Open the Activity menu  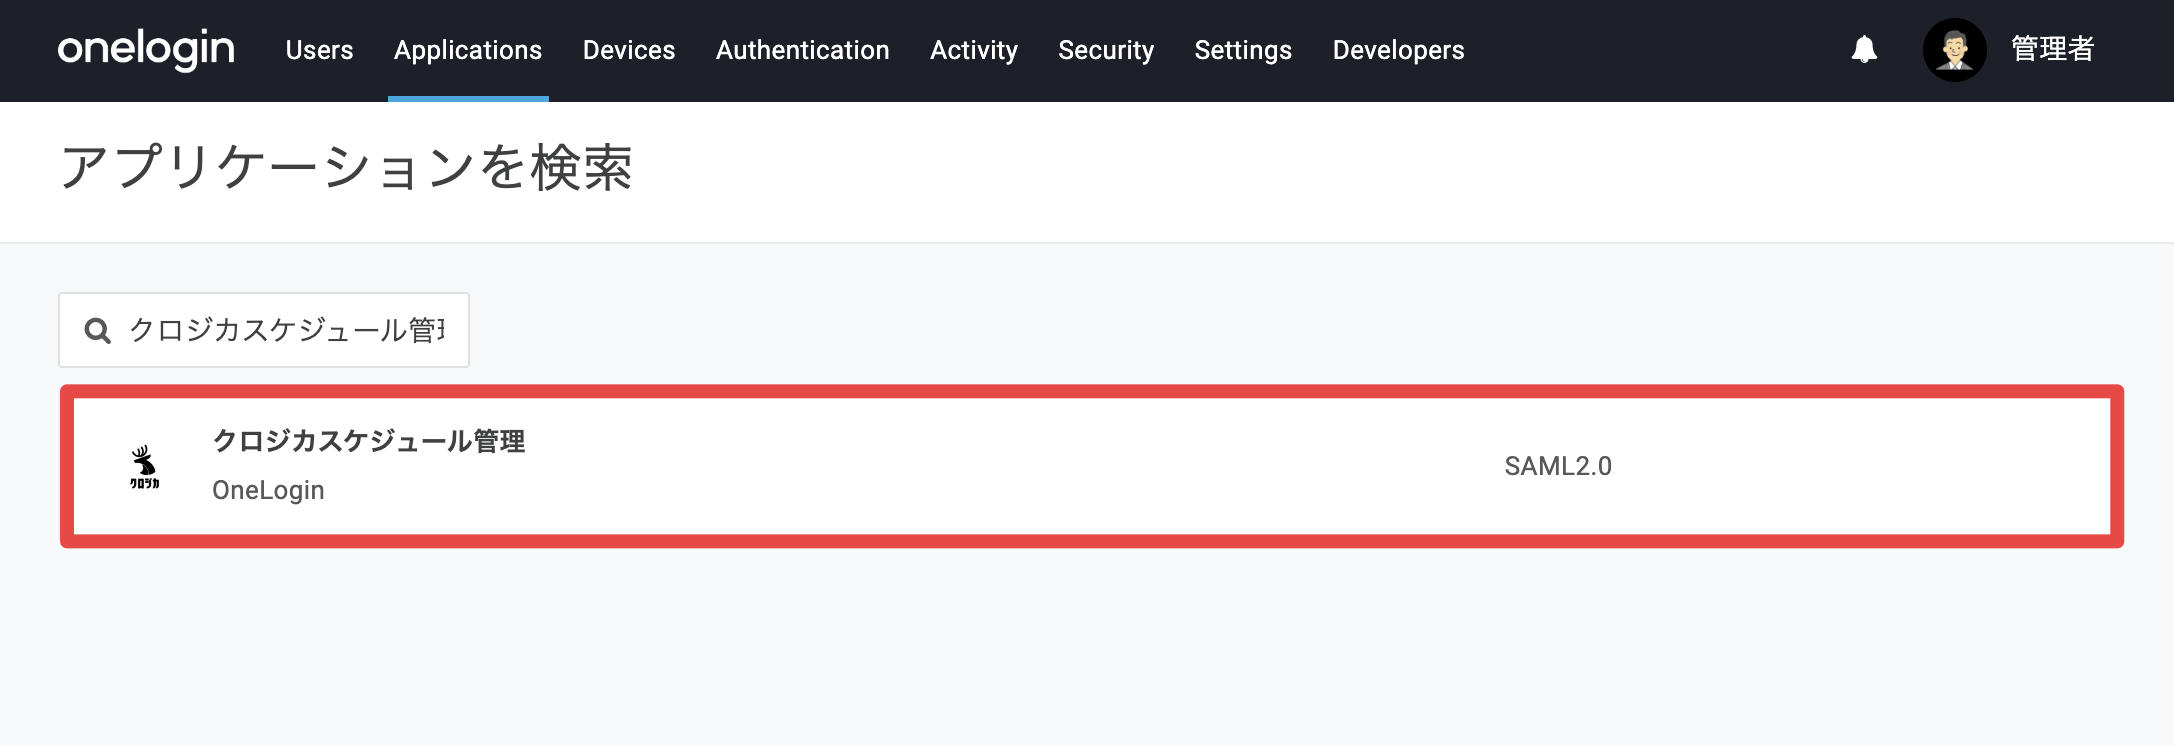(974, 50)
